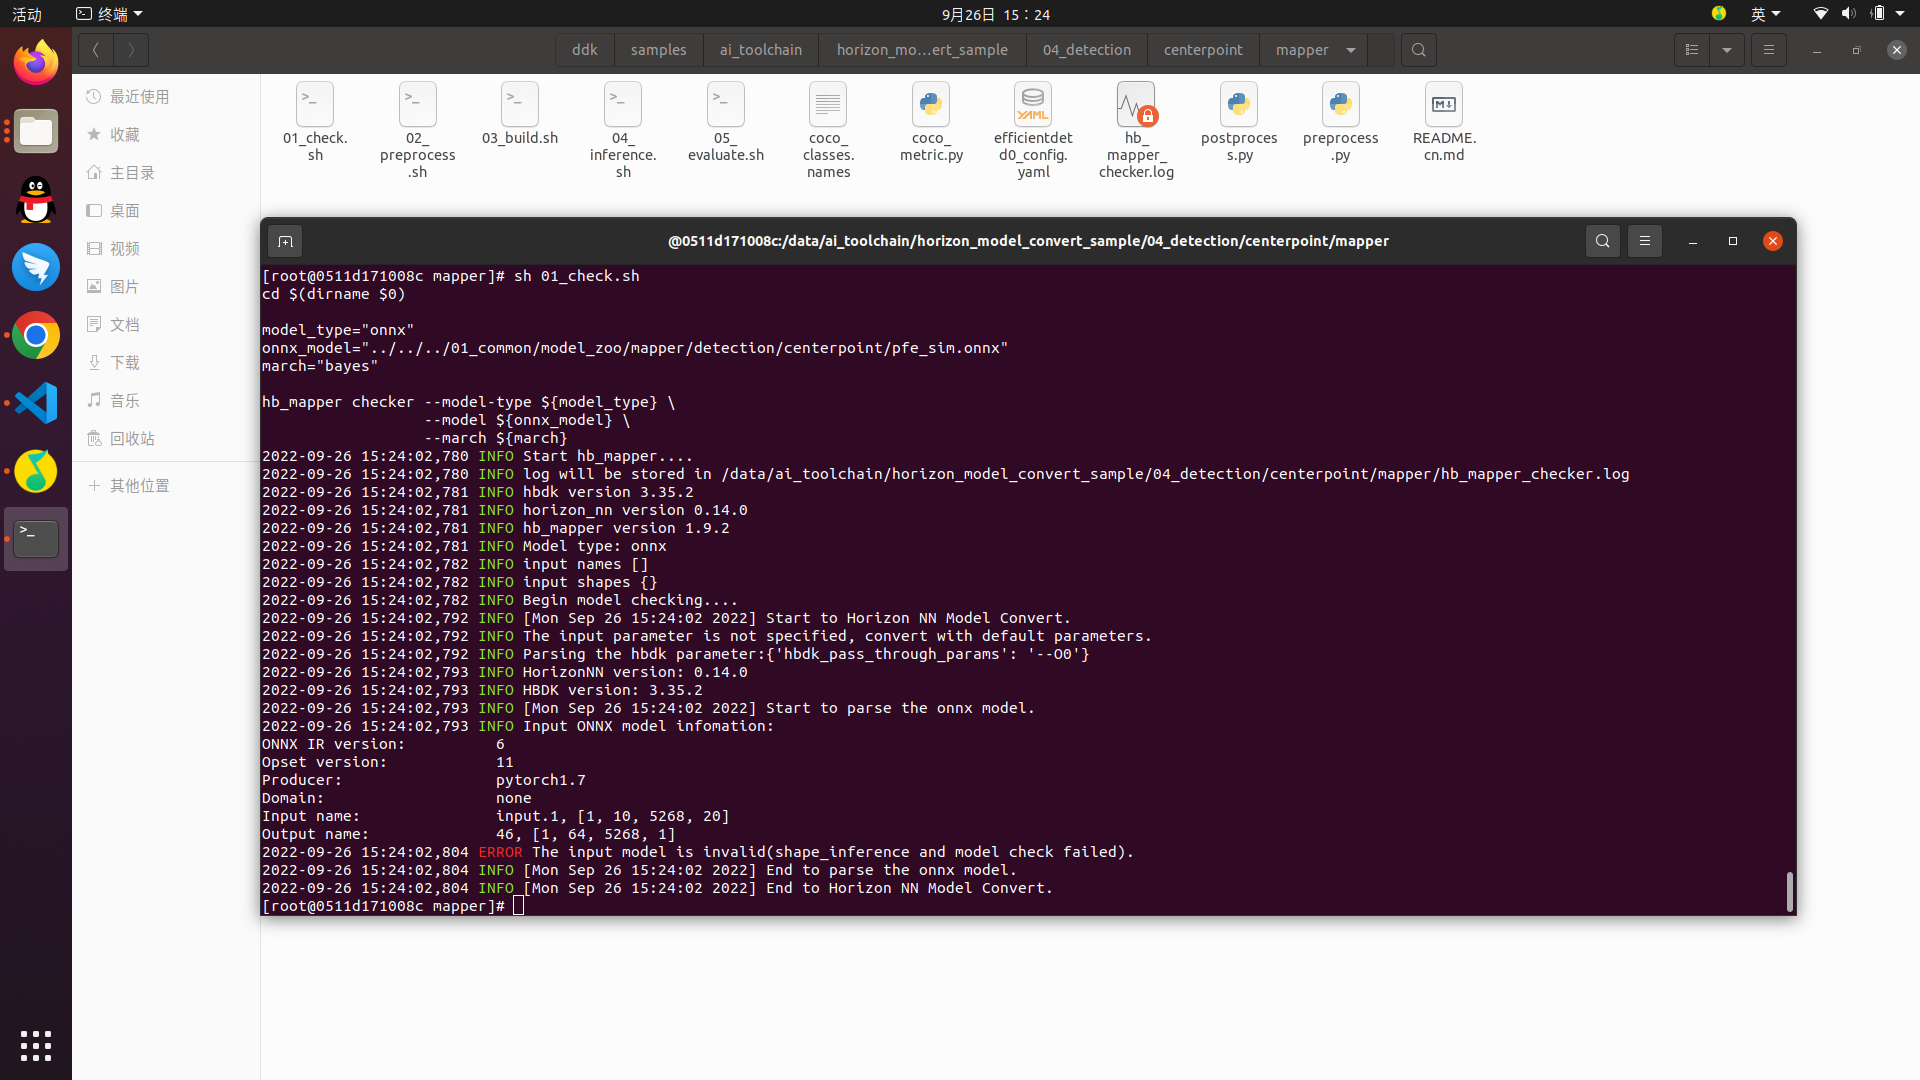The height and width of the screenshot is (1080, 1920).
Task: Open view options dropdown arrow
Action: (1727, 50)
